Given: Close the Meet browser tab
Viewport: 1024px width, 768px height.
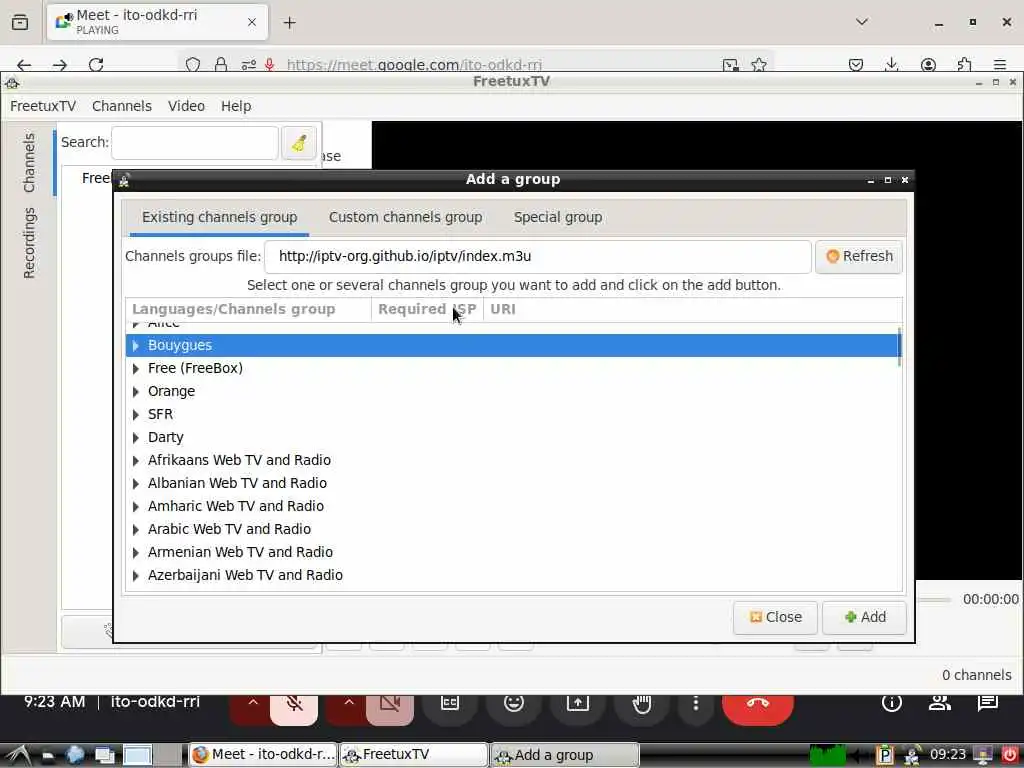Looking at the screenshot, I should (x=251, y=22).
